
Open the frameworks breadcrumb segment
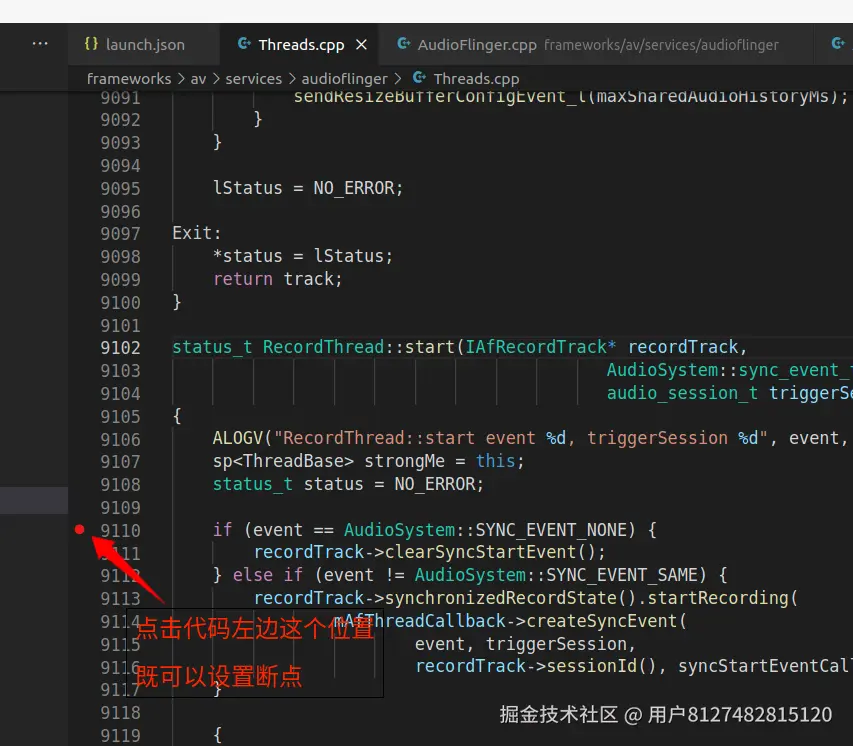tap(129, 79)
